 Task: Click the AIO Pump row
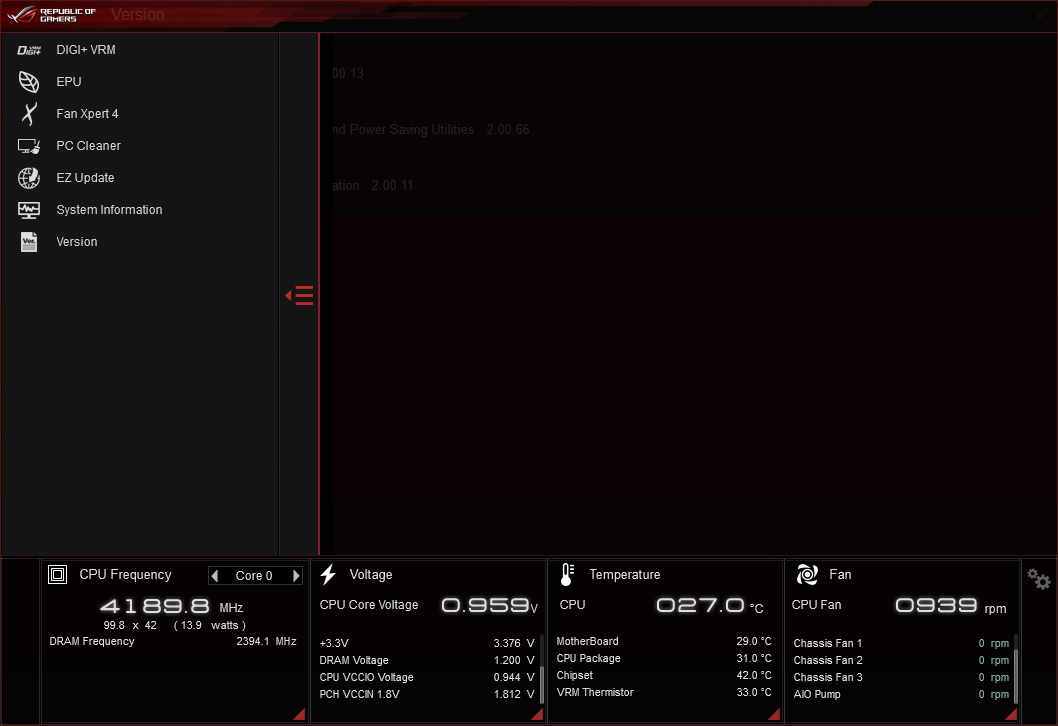901,694
